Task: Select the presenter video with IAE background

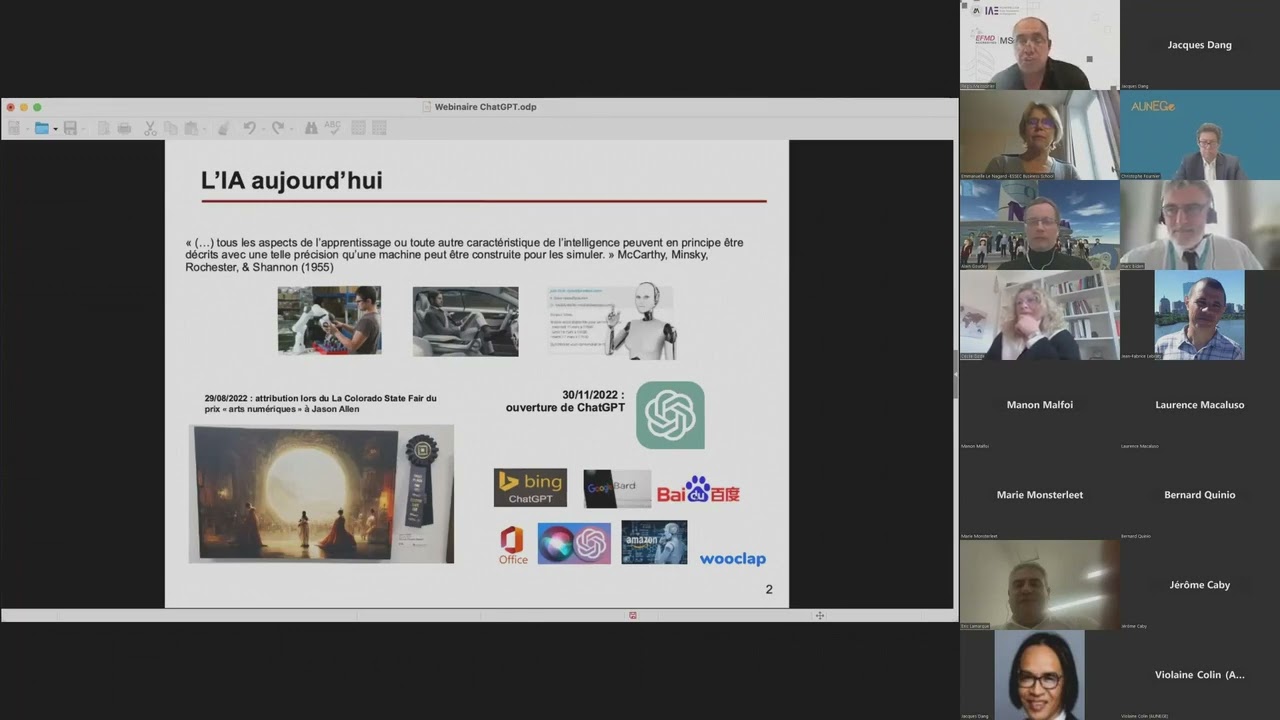Action: (x=1040, y=45)
